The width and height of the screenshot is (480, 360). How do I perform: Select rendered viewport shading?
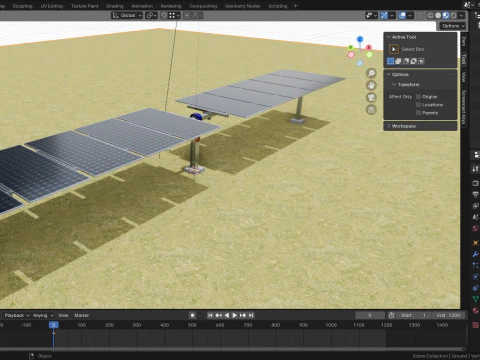pos(453,15)
